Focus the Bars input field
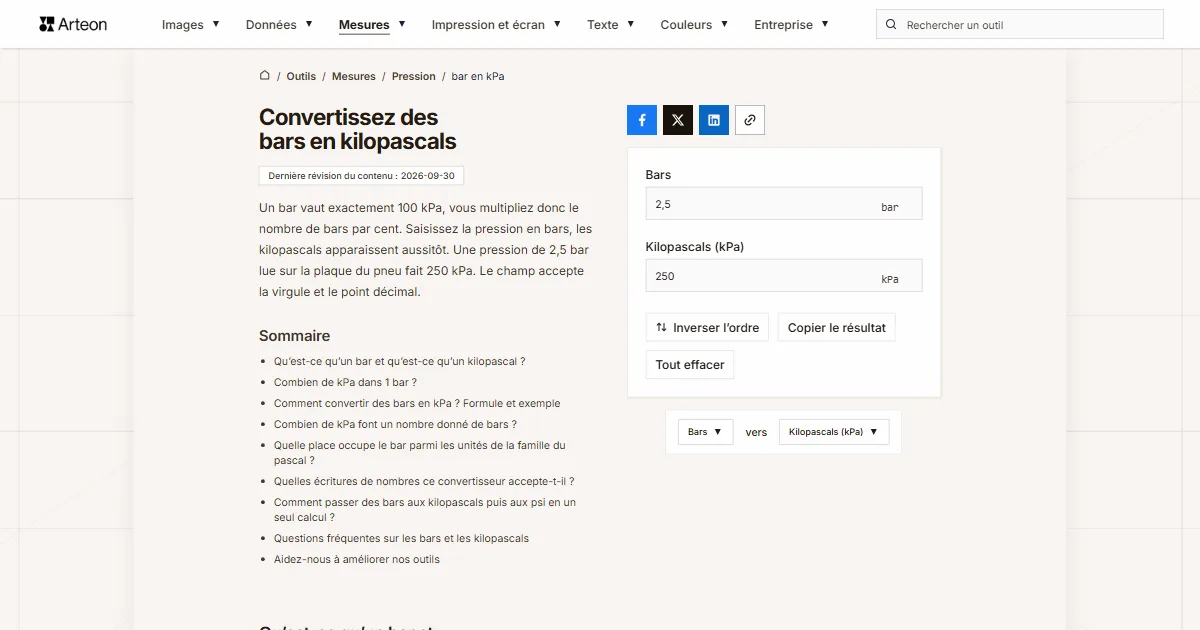 pos(784,204)
